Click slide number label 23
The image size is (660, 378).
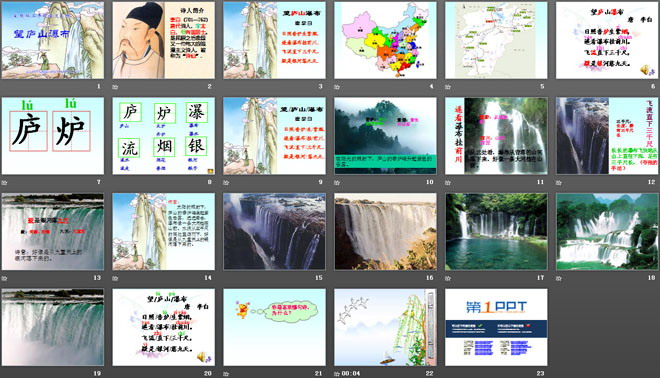(540, 373)
